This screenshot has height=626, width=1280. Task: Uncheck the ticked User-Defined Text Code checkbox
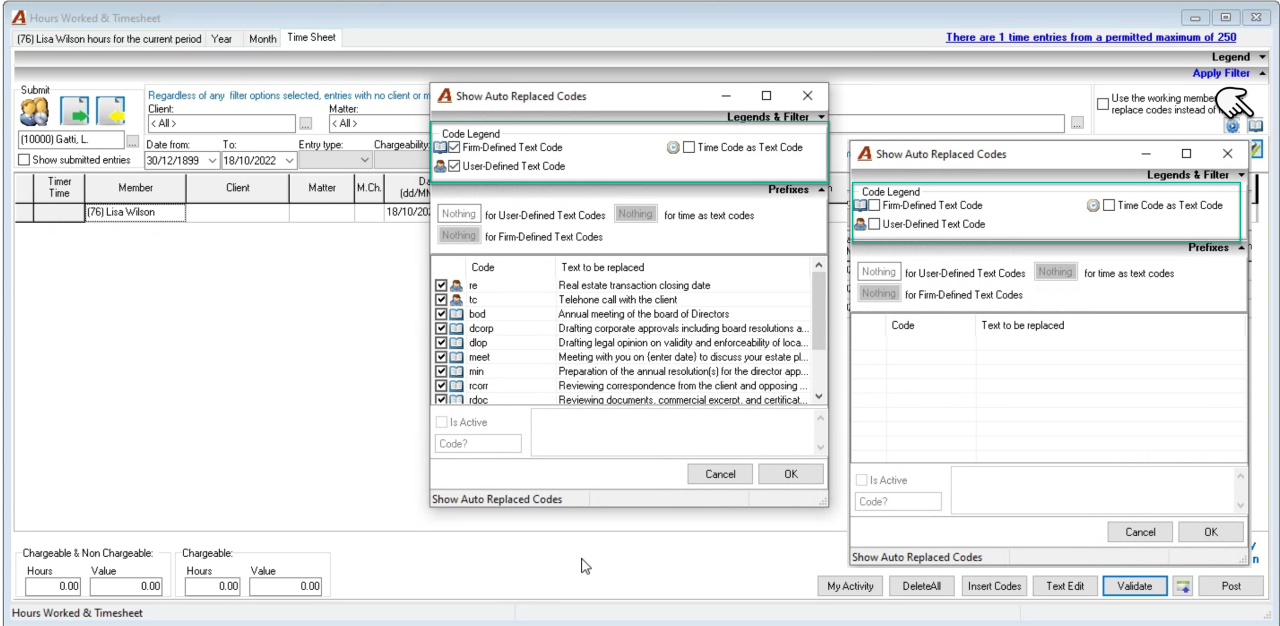pyautogui.click(x=455, y=166)
